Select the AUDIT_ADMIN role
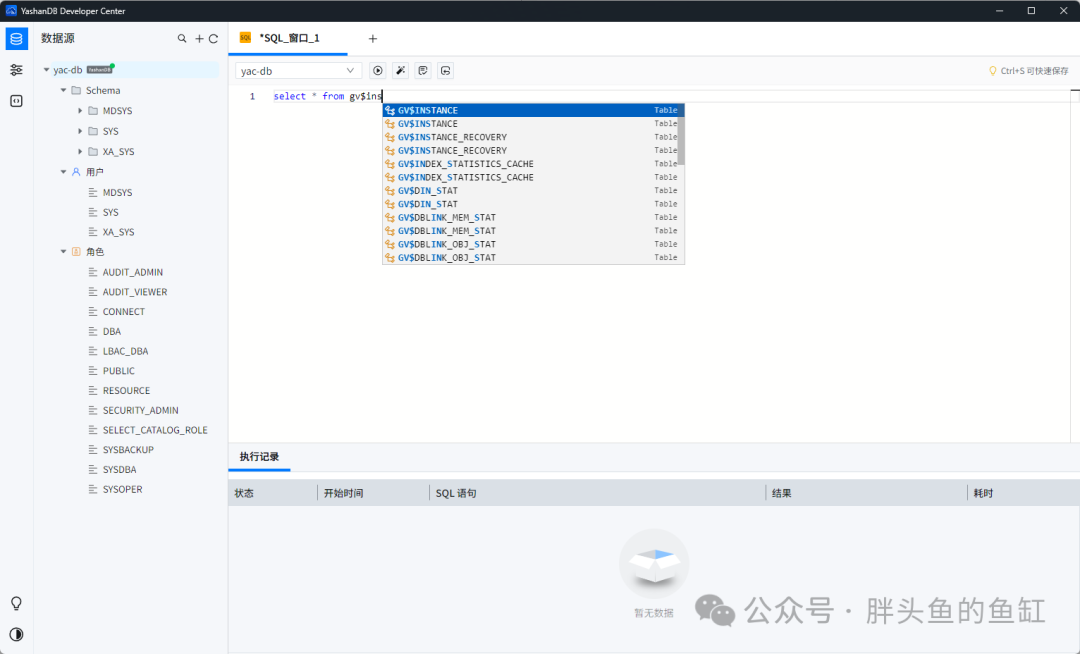 point(133,273)
